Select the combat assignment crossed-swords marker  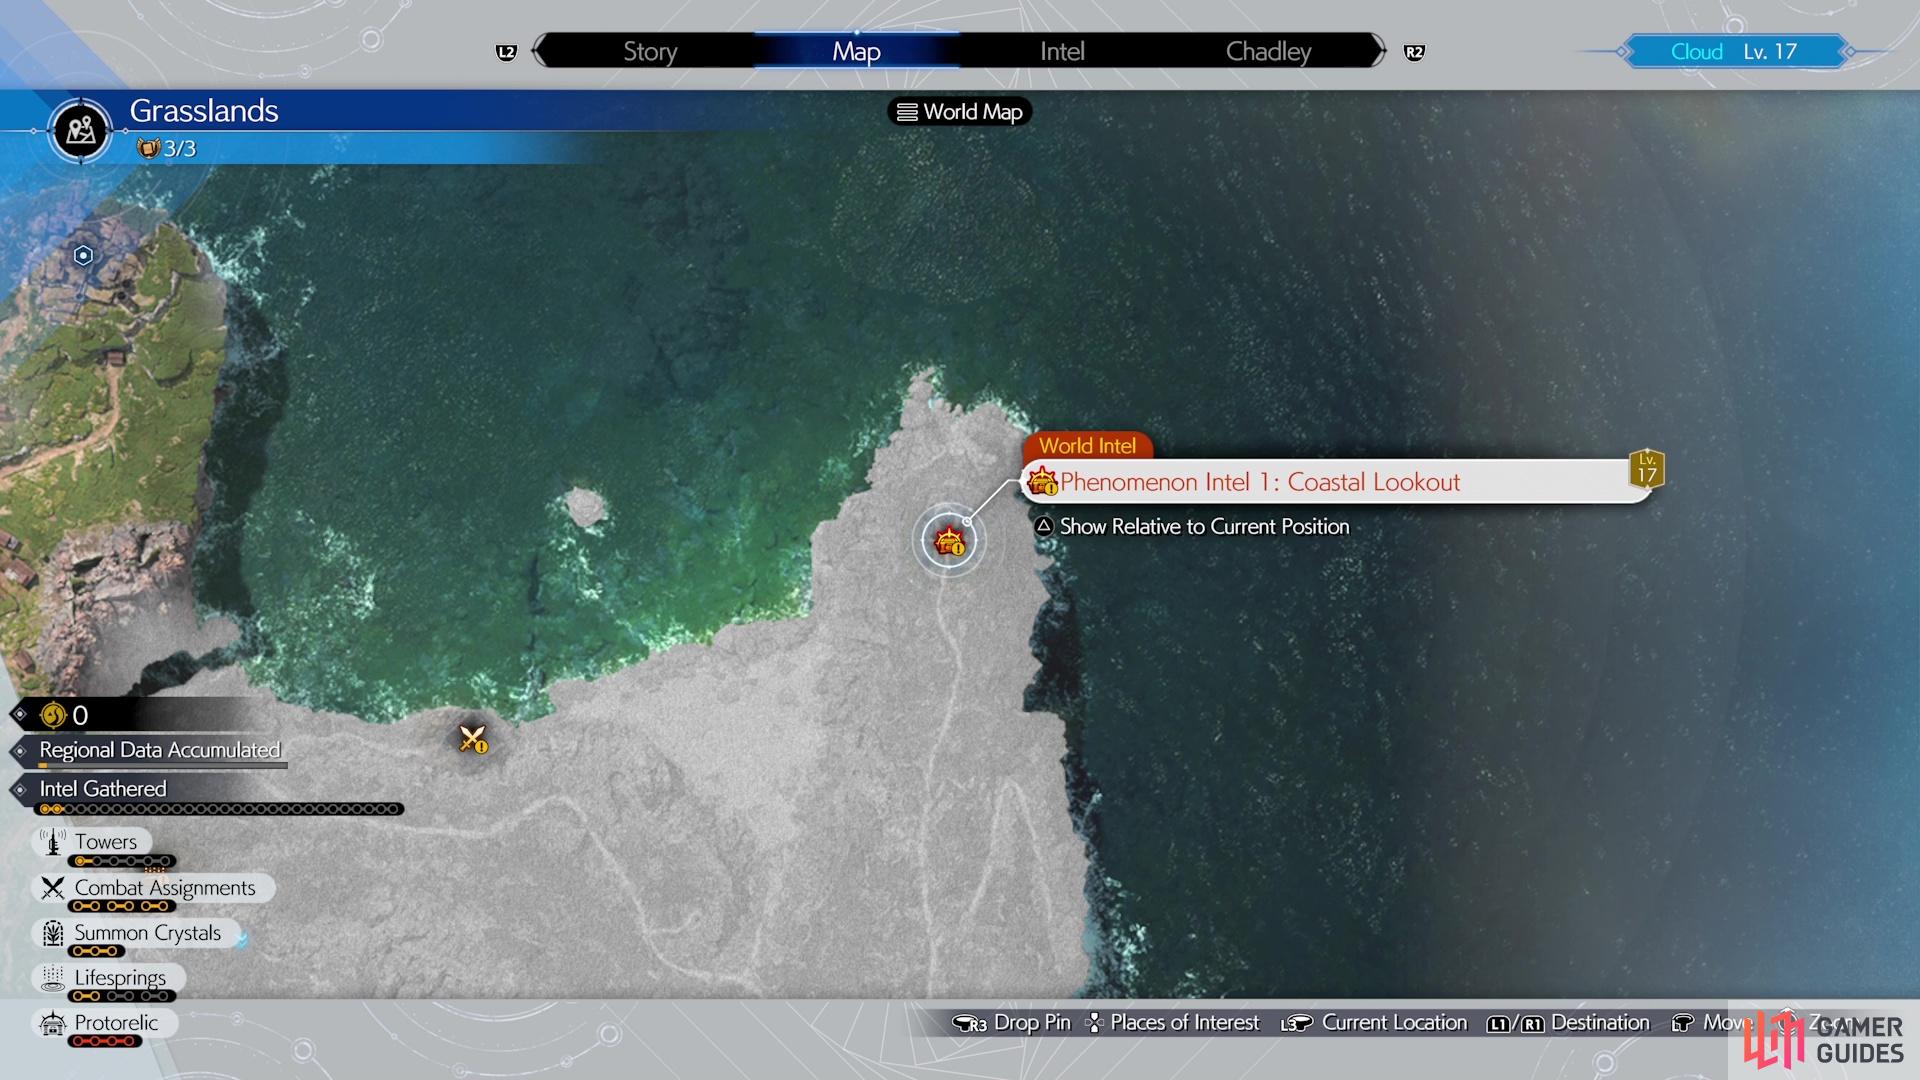point(472,739)
